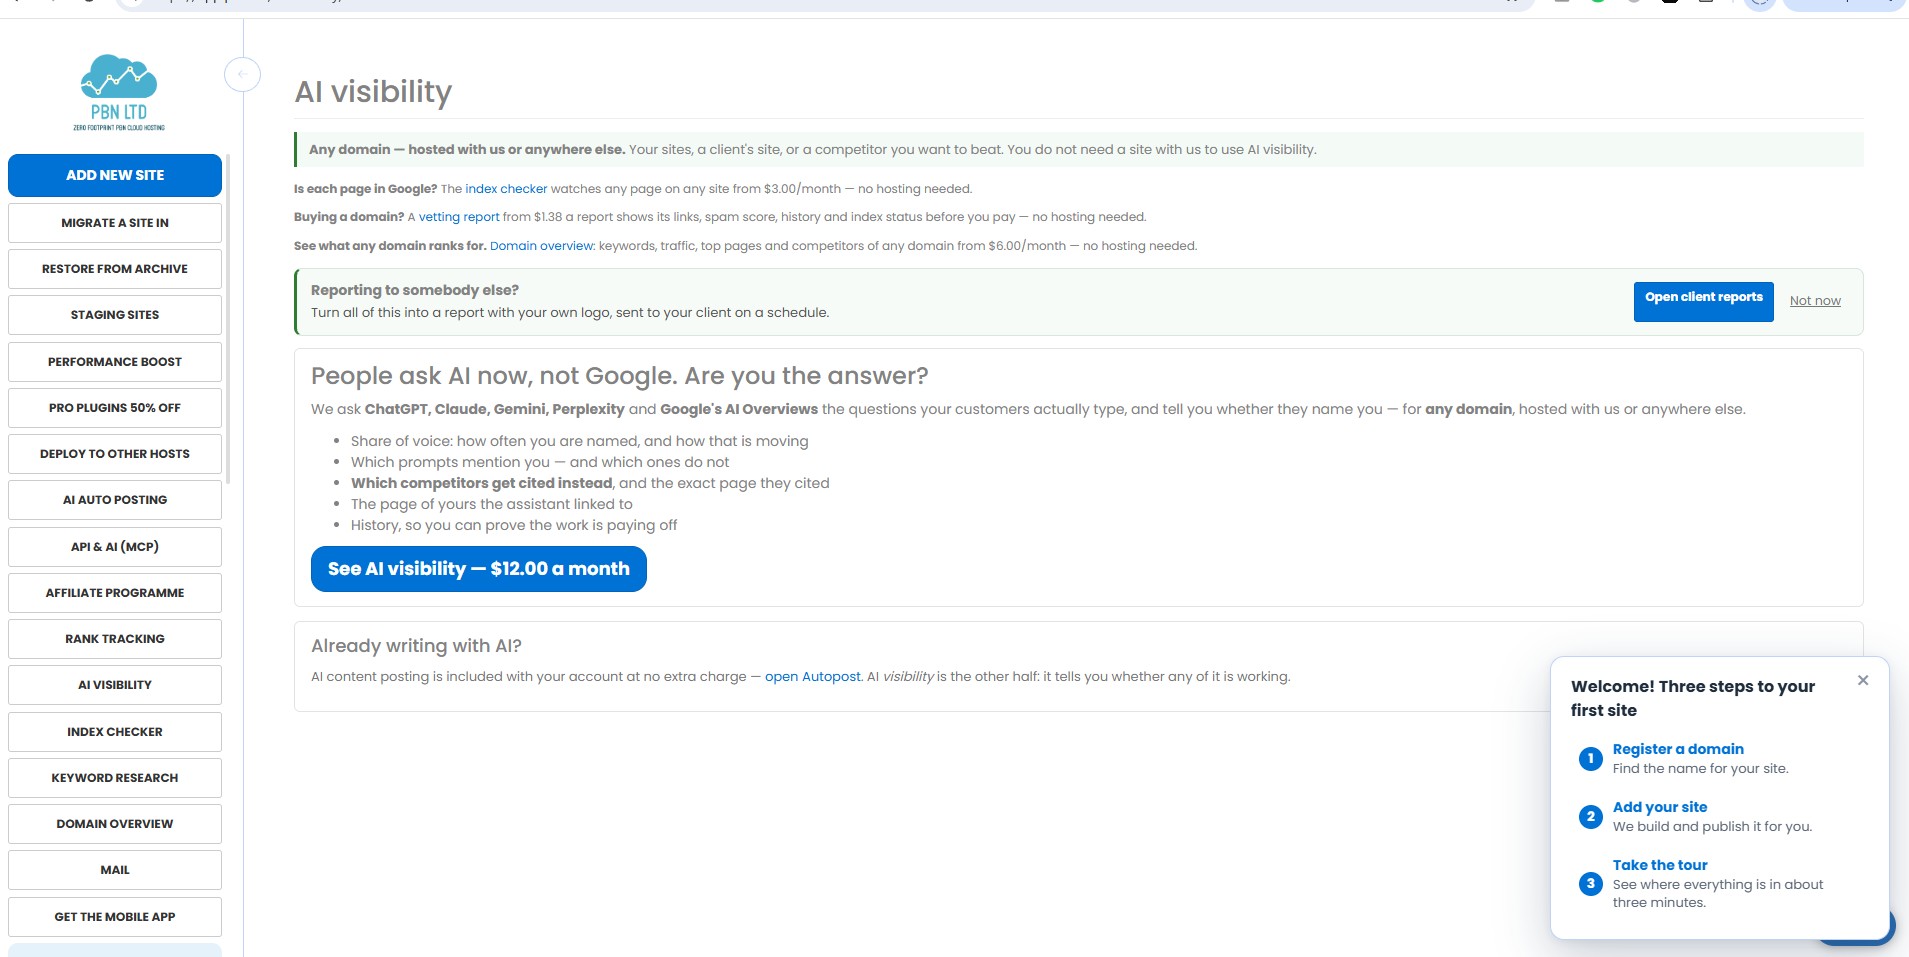Follow the index checker link
The width and height of the screenshot is (1909, 957).
[x=506, y=189]
